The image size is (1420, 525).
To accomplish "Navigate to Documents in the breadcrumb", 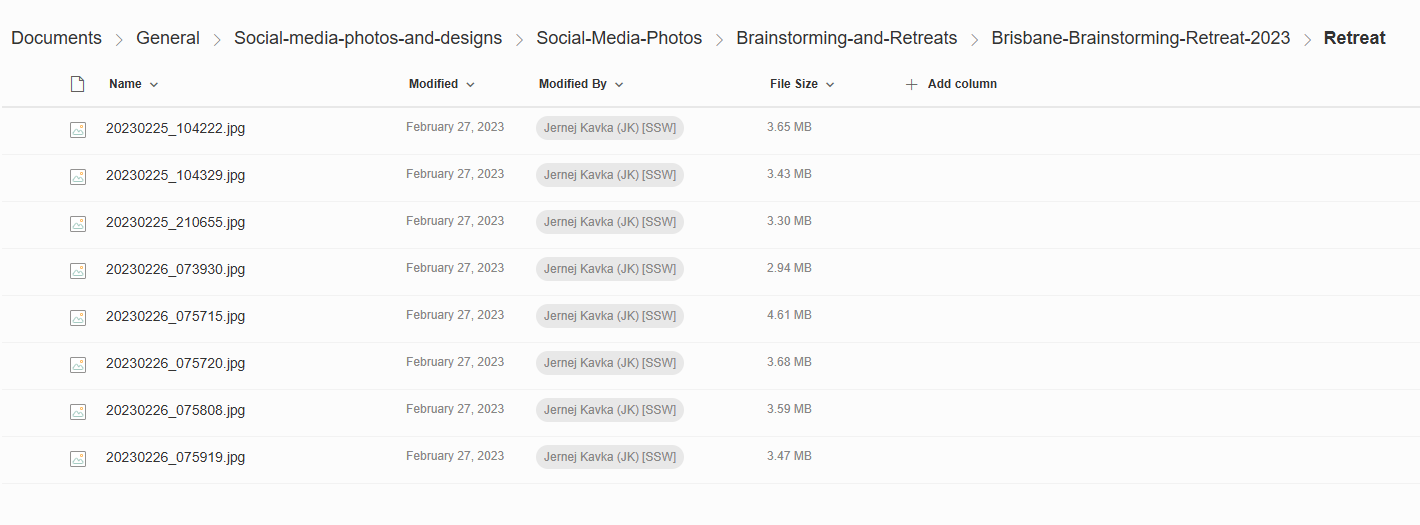I will (56, 38).
